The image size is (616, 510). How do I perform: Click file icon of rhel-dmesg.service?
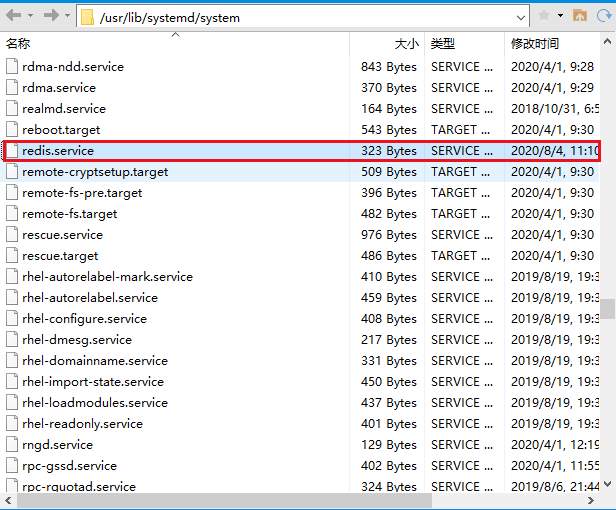pyautogui.click(x=12, y=340)
